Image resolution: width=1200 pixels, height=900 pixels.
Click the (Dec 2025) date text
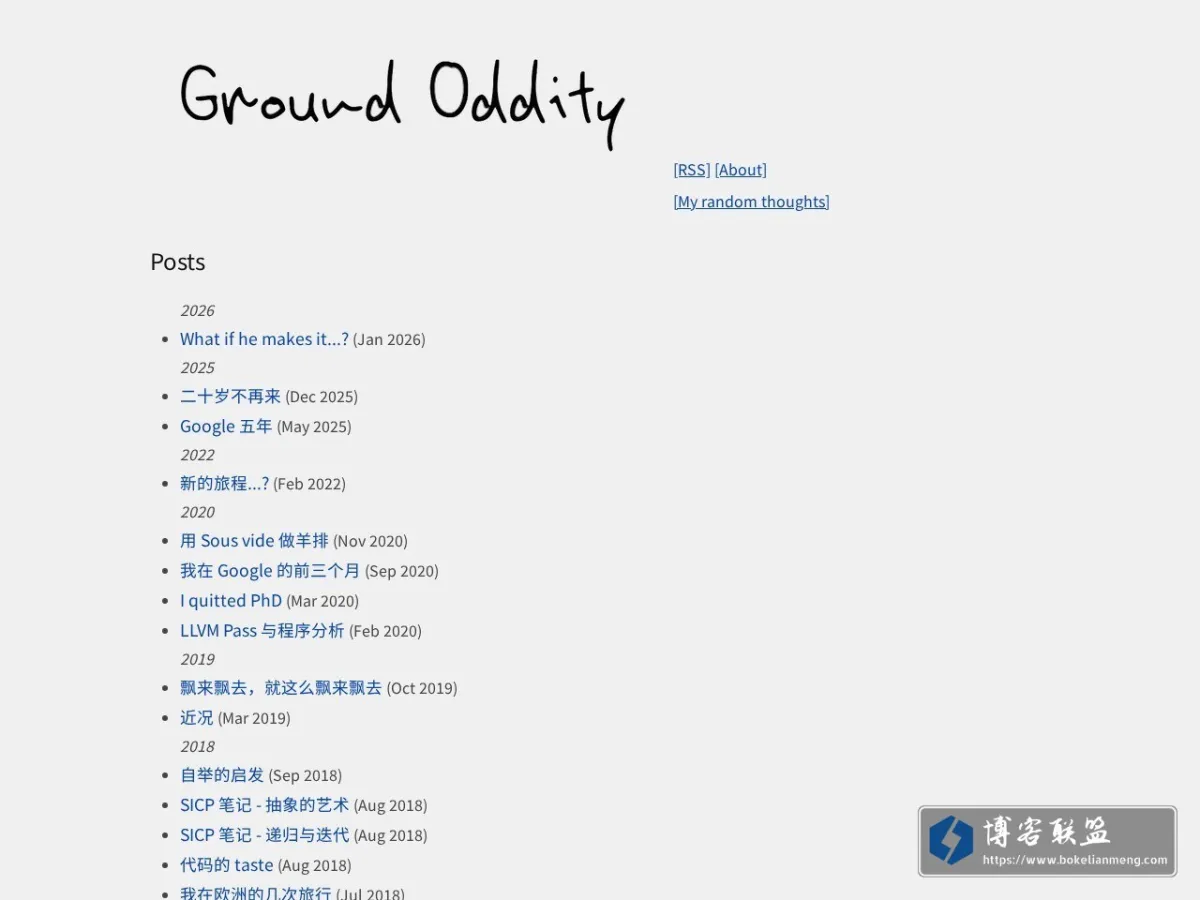[x=322, y=396]
